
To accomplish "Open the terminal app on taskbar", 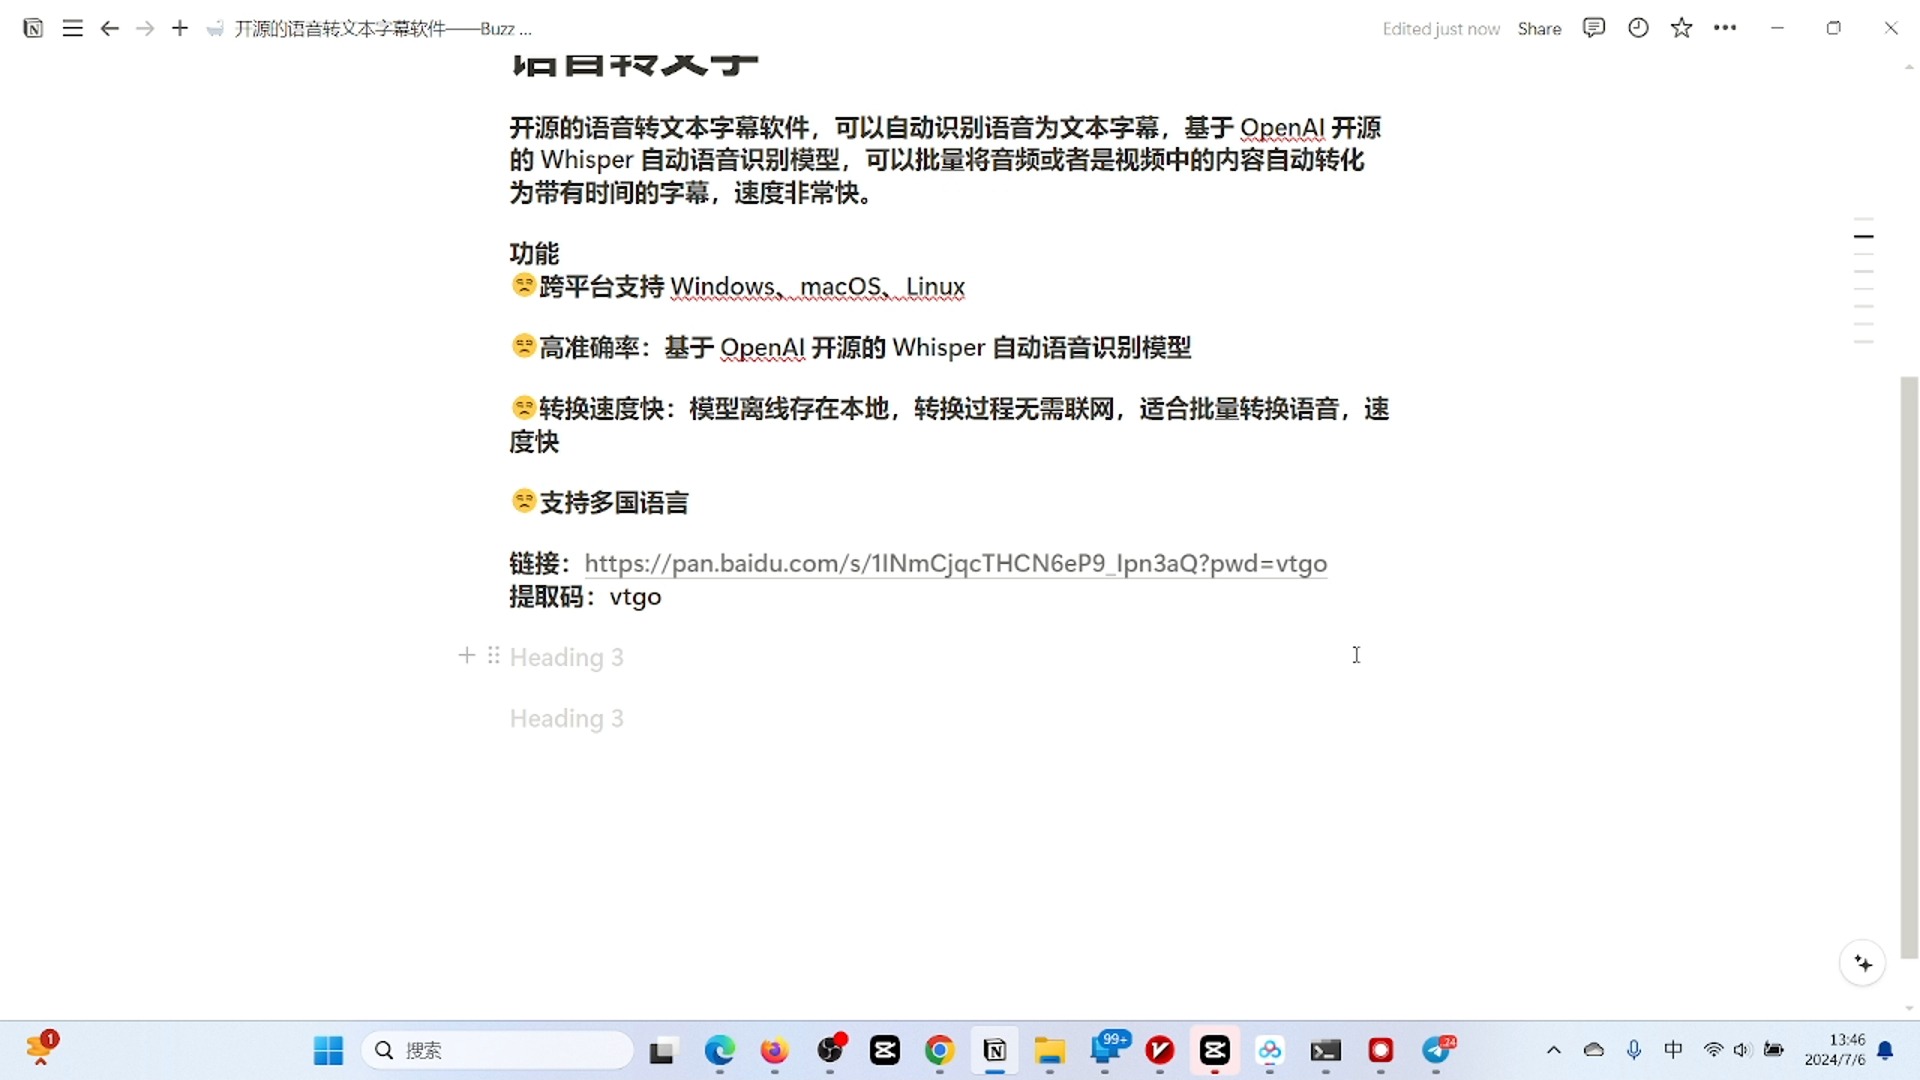I will click(x=1326, y=1050).
